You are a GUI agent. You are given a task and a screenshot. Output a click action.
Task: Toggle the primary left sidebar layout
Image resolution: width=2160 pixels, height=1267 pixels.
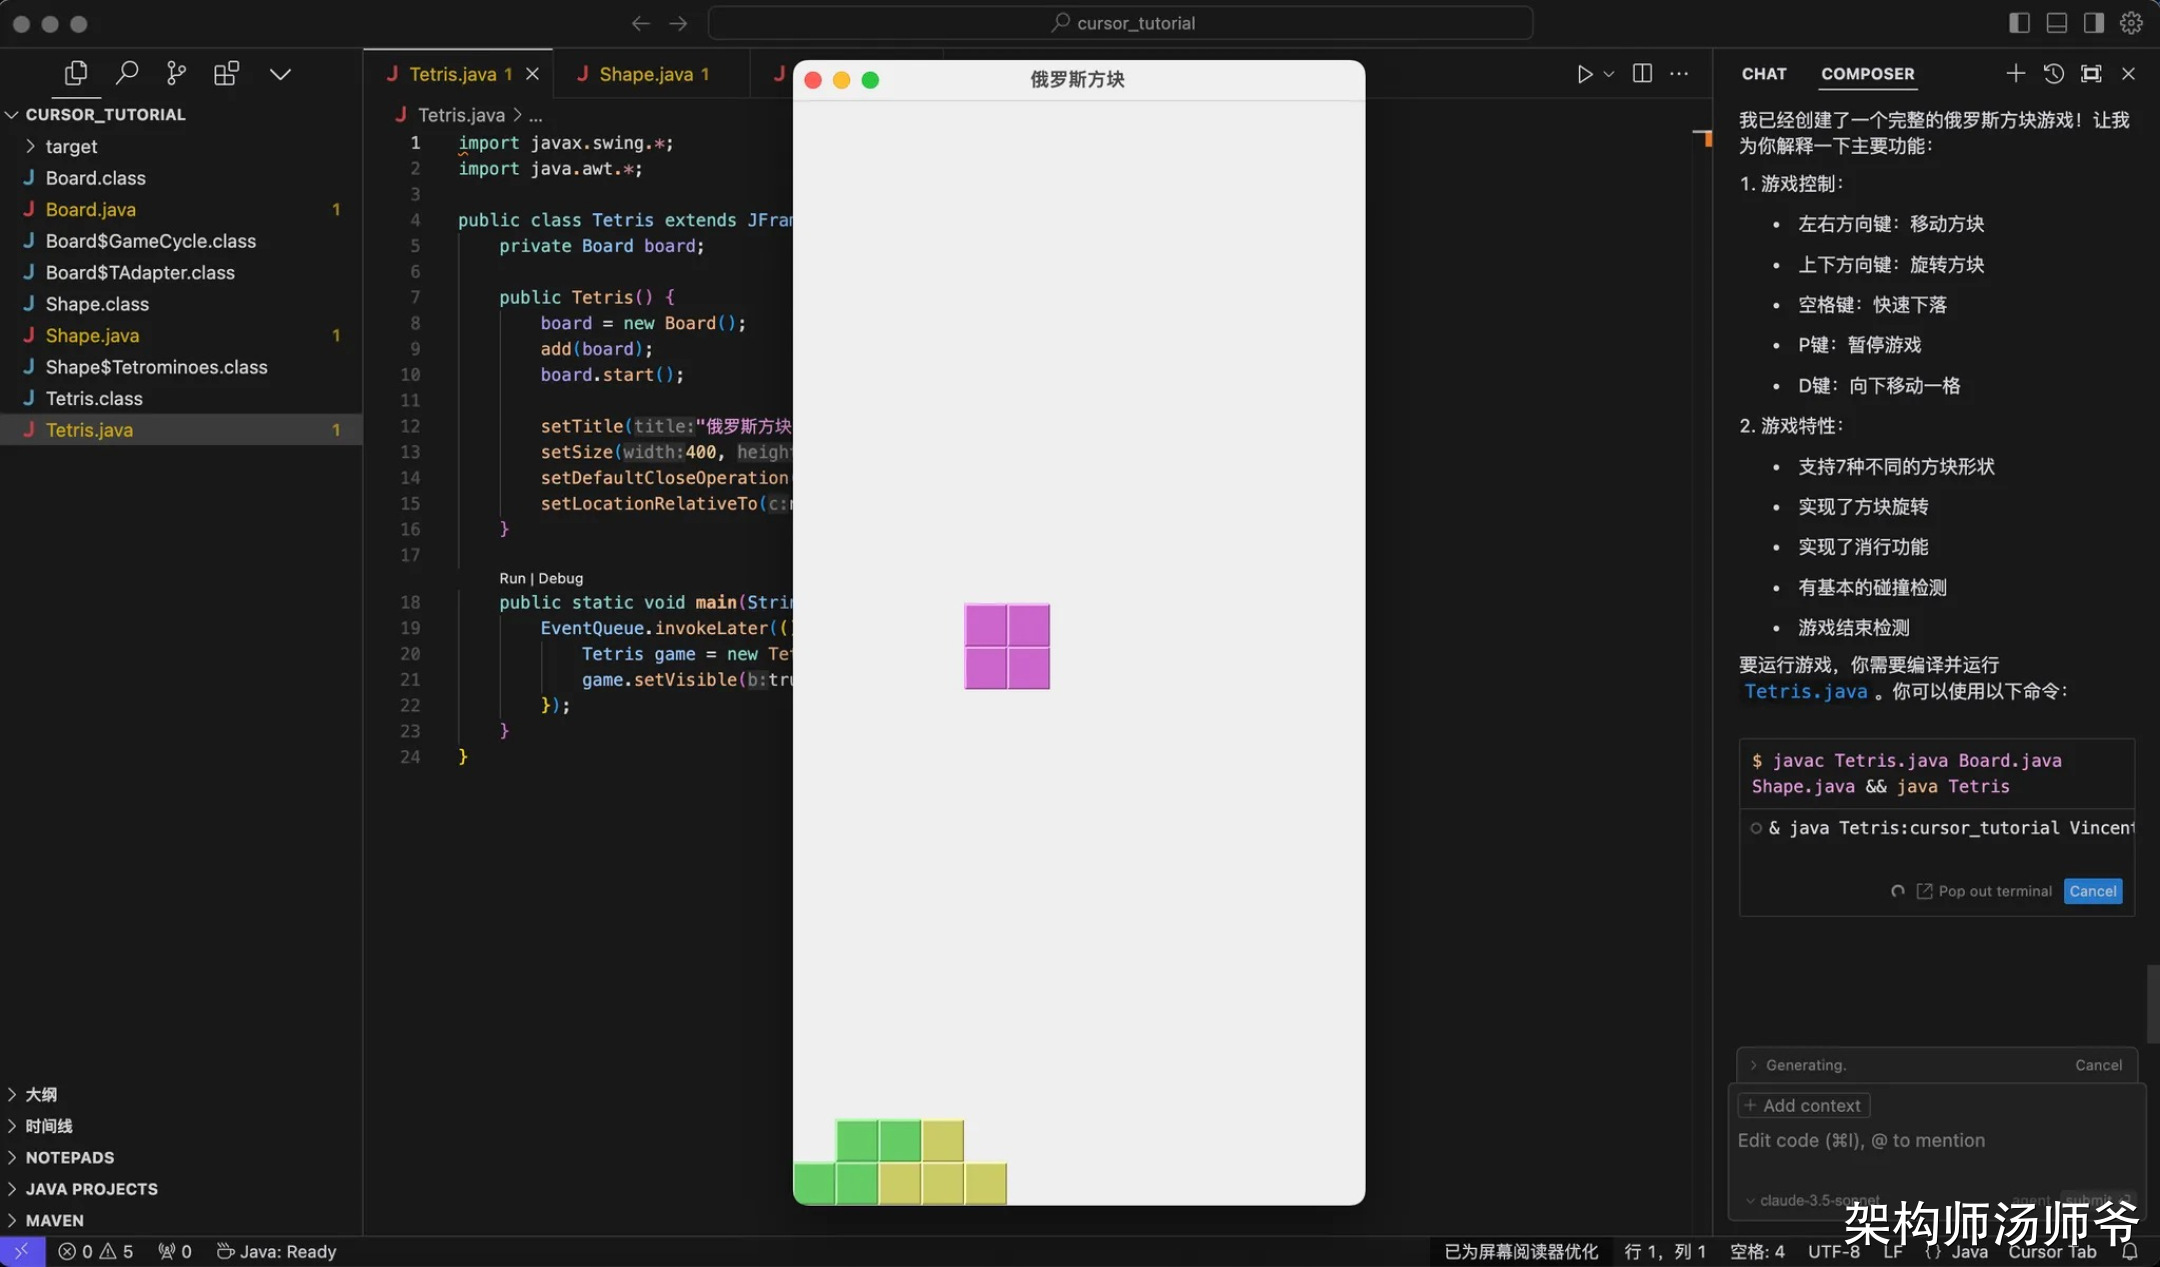click(x=2019, y=23)
